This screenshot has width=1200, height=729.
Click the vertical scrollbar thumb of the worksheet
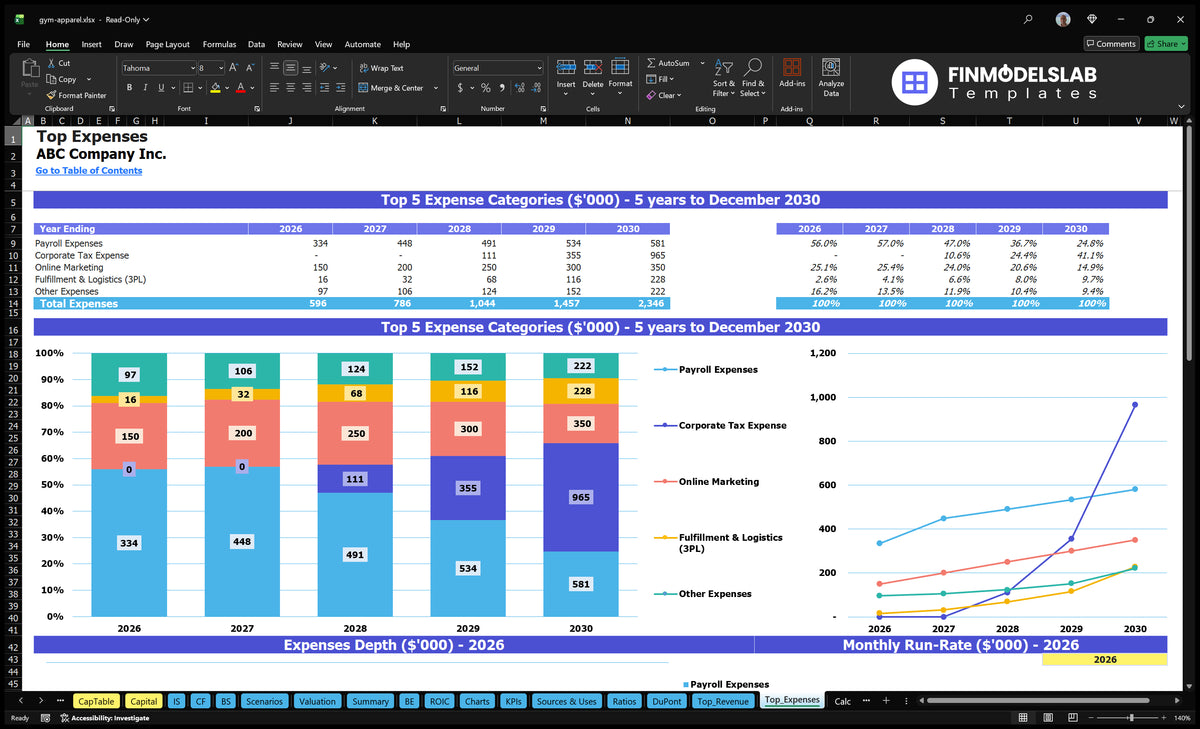[x=1189, y=245]
